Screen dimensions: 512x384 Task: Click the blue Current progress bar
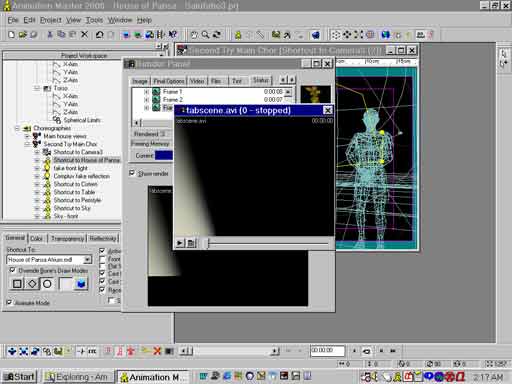point(164,155)
